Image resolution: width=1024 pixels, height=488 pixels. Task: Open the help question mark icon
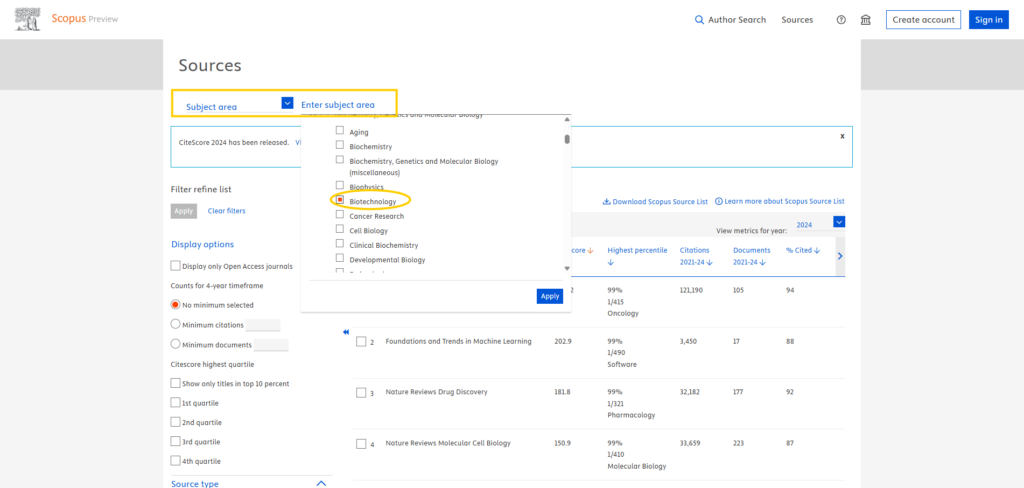(841, 20)
